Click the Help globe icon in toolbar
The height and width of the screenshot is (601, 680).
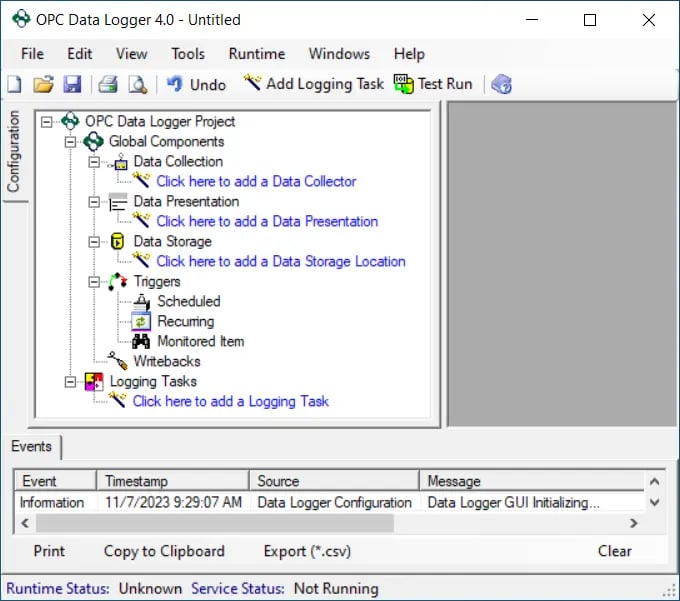point(502,85)
